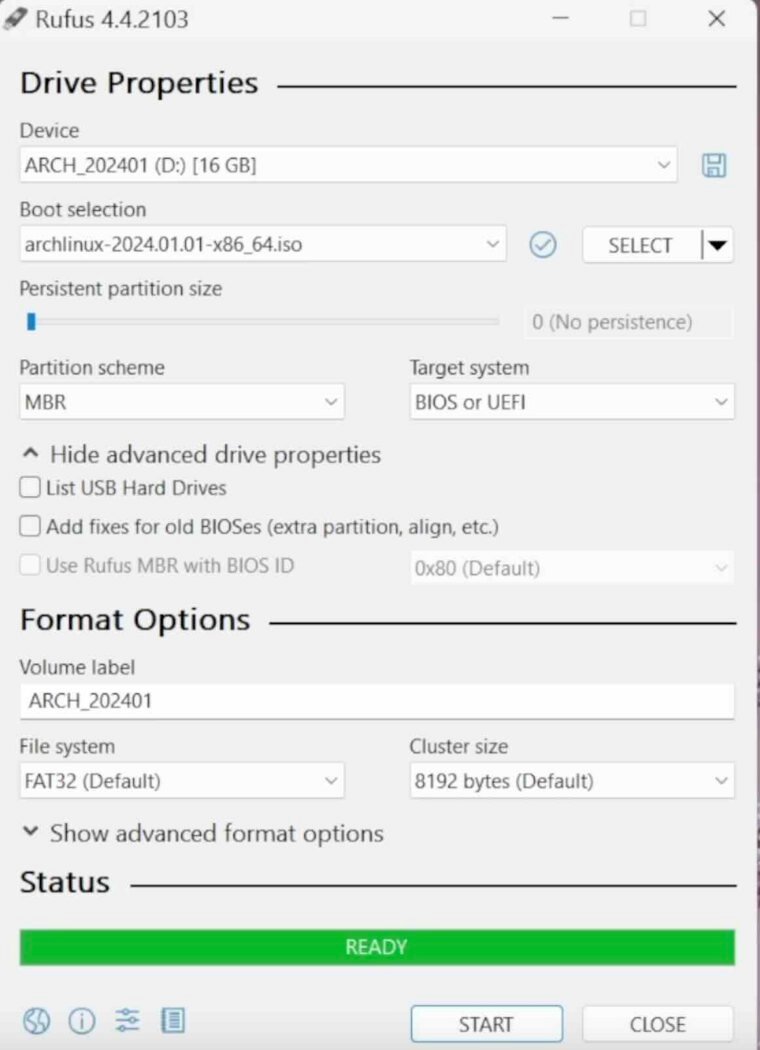Click the Rufus logo in the title bar
Viewport: 760px width, 1050px height.
coord(14,17)
